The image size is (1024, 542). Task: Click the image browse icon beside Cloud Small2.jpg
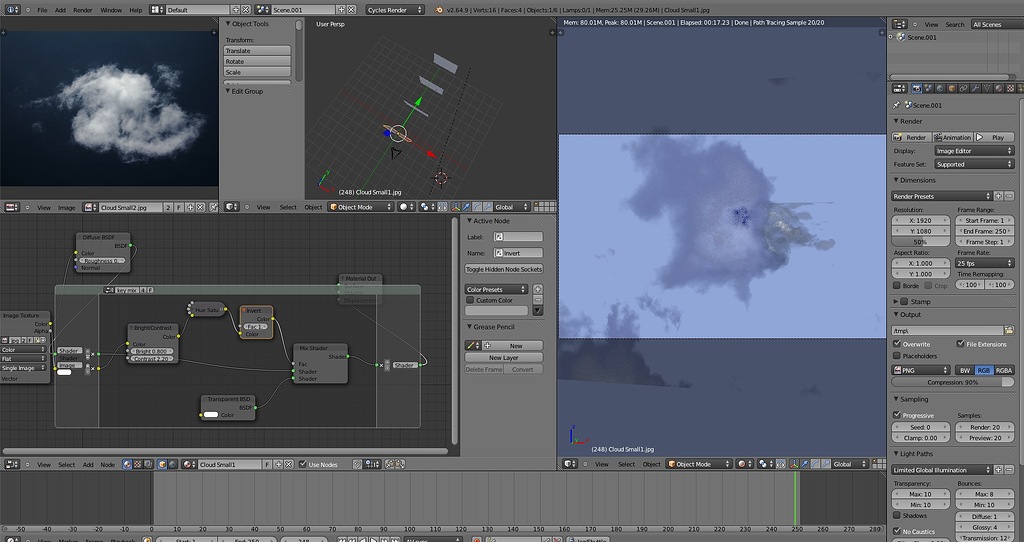pos(90,207)
